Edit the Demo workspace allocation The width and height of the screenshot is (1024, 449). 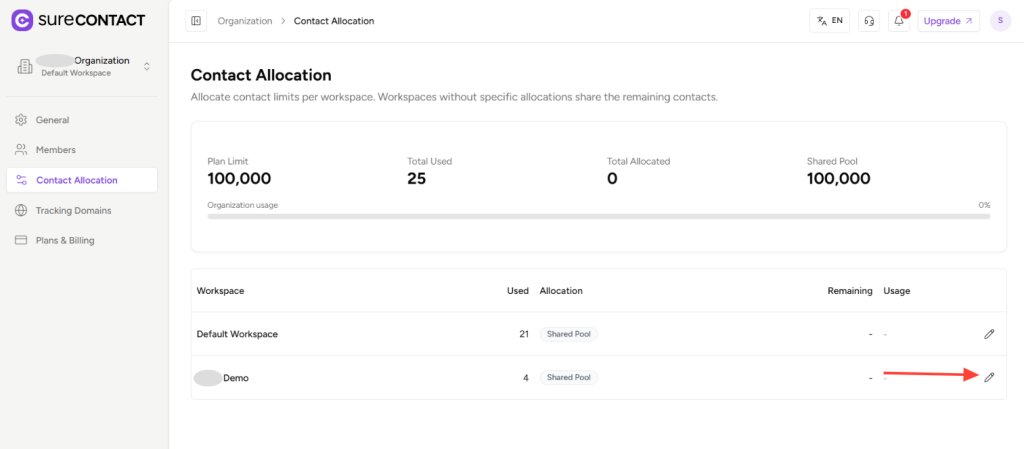click(x=989, y=377)
